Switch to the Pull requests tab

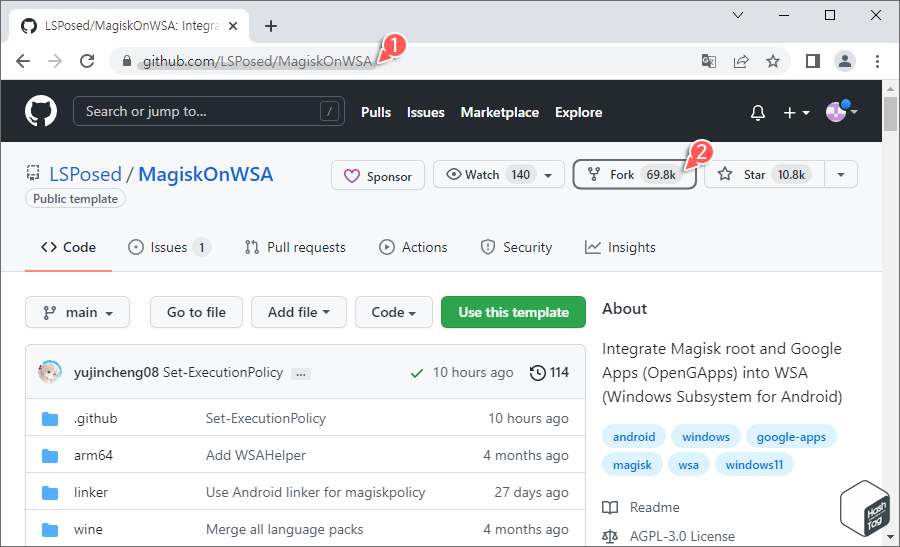click(295, 247)
